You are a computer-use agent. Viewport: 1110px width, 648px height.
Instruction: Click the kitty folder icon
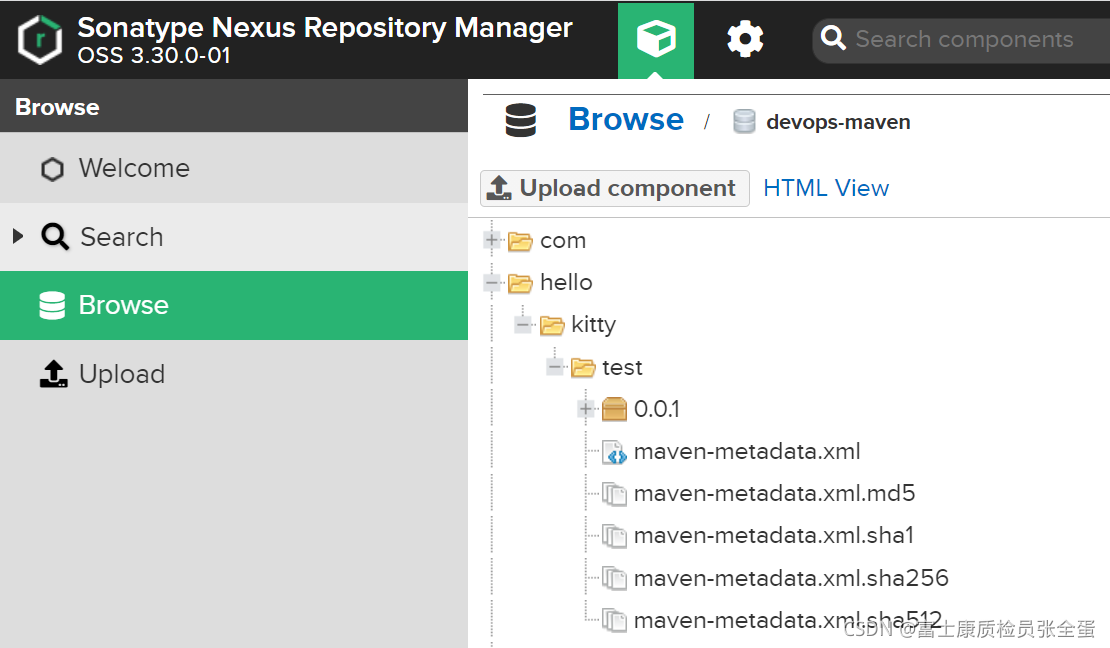[x=551, y=325]
